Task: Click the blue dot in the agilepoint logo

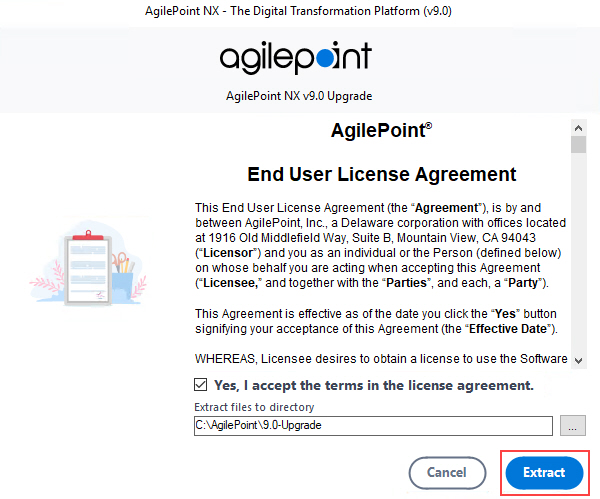Action: click(x=325, y=60)
